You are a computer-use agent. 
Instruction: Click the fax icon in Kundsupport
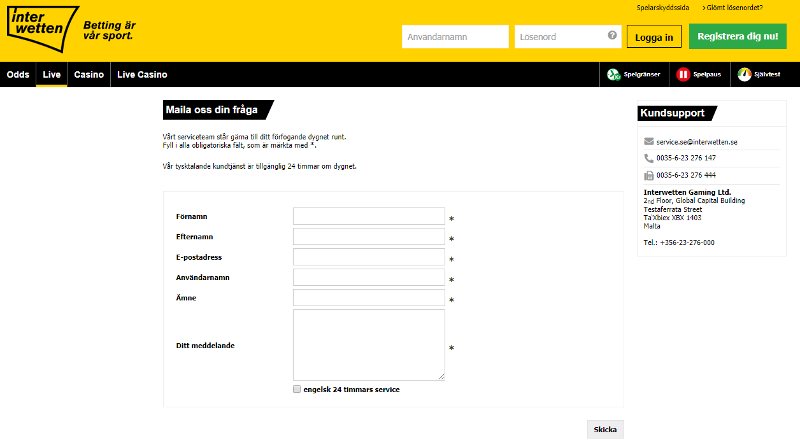[x=648, y=176]
